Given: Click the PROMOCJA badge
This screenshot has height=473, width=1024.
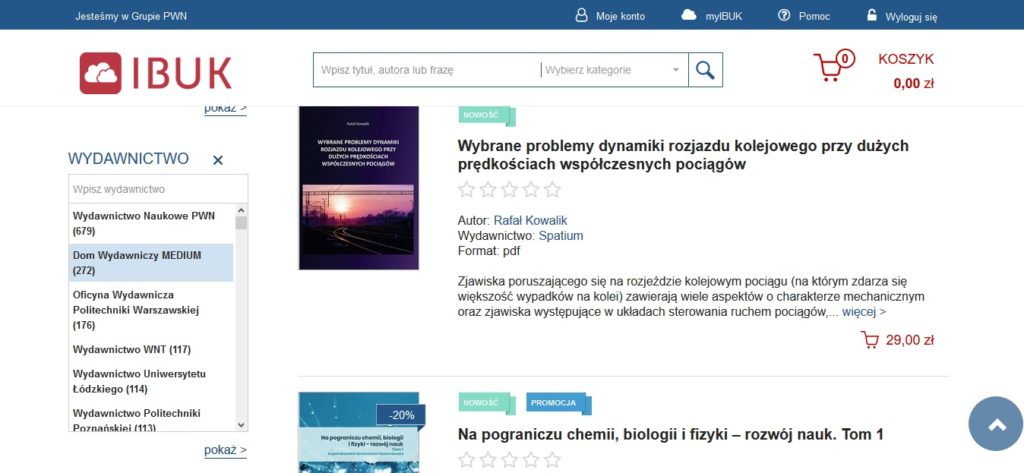Looking at the screenshot, I should point(558,403).
